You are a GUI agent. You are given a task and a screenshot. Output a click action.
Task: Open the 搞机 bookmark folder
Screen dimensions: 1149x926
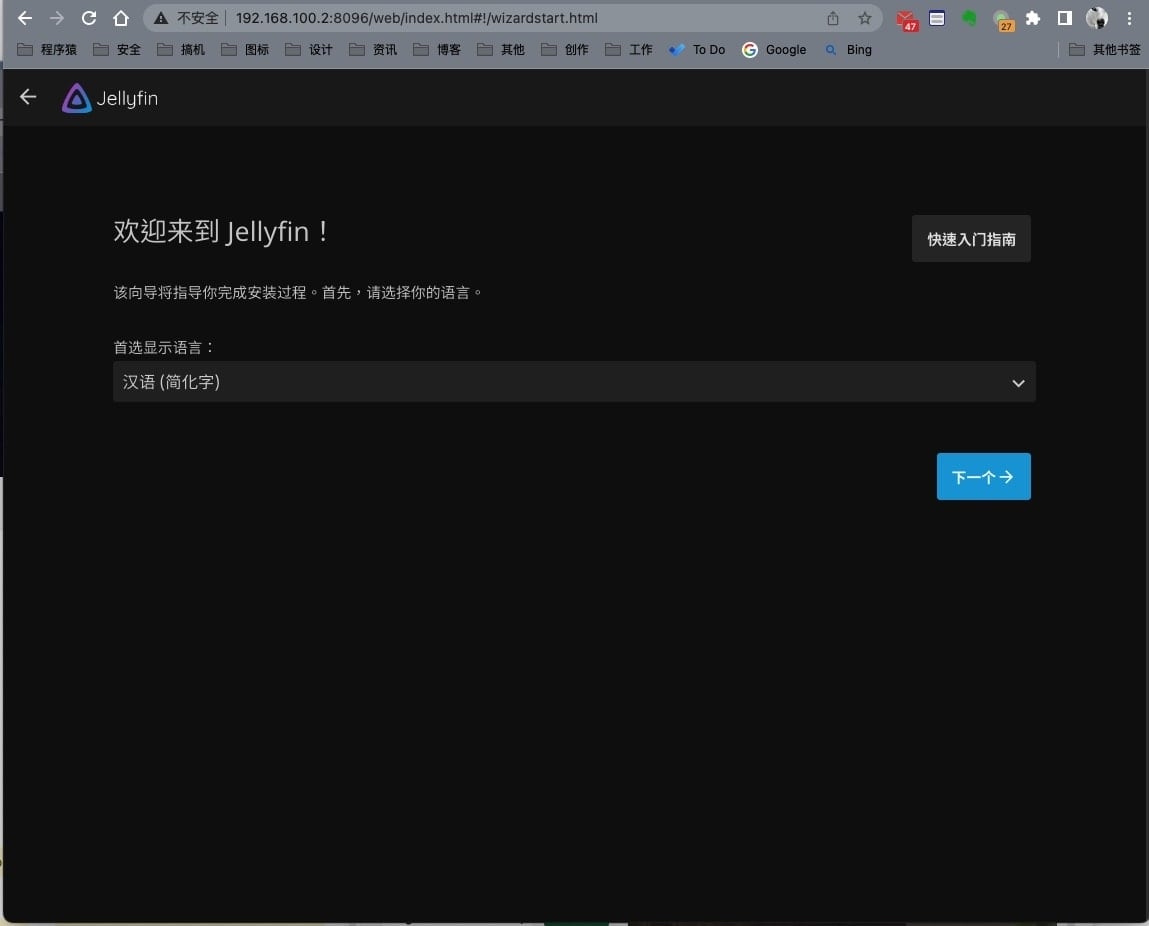(181, 50)
